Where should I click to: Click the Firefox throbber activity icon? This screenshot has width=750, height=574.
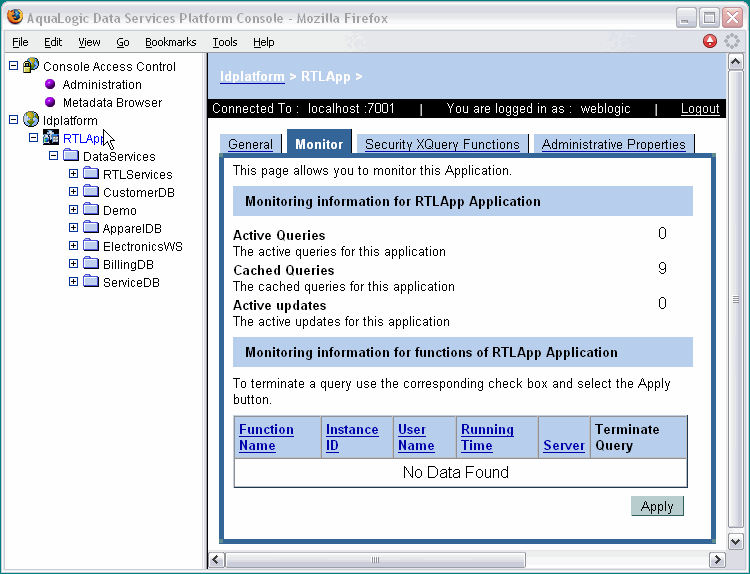pyautogui.click(x=732, y=41)
